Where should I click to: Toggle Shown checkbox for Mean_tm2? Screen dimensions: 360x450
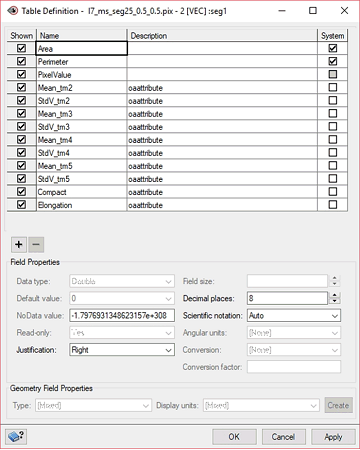point(21,87)
